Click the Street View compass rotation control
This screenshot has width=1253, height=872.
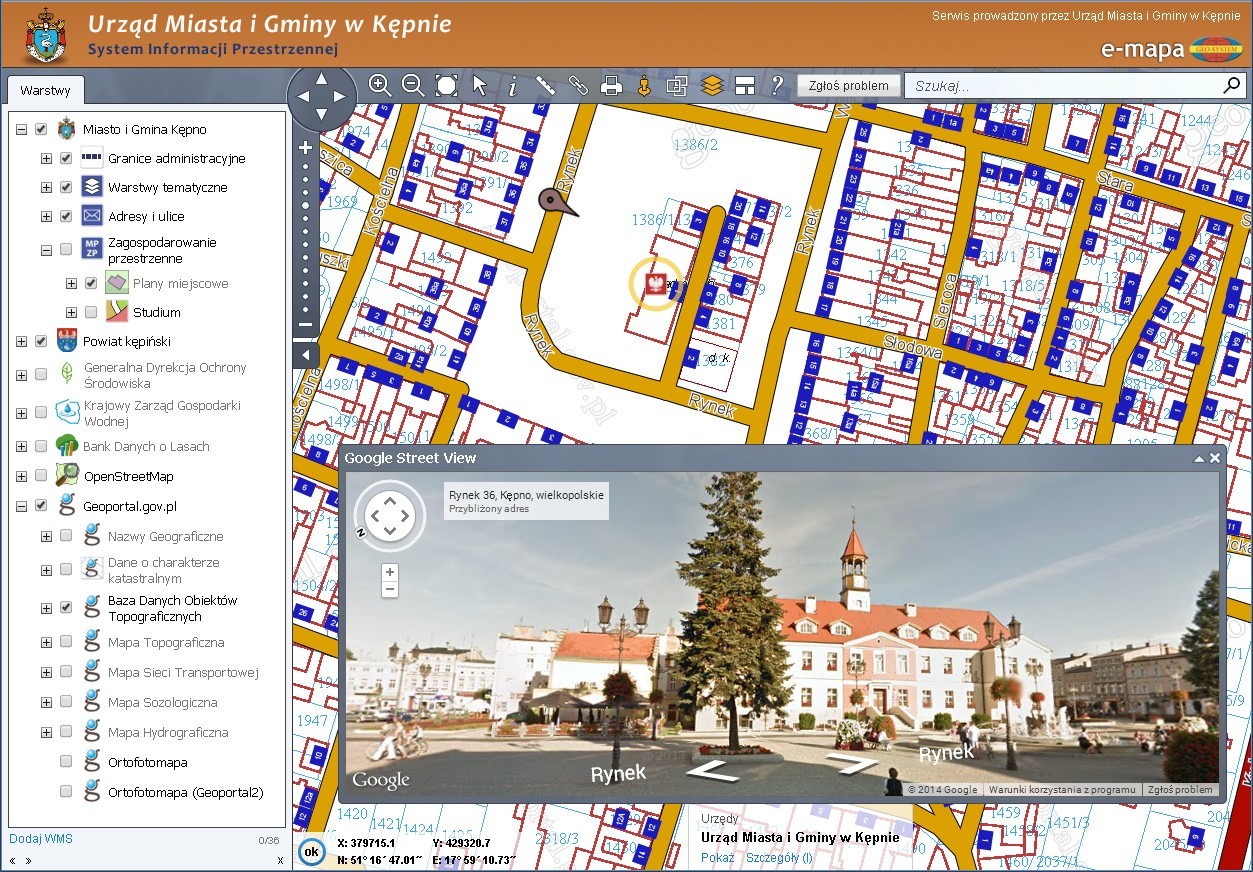click(389, 518)
